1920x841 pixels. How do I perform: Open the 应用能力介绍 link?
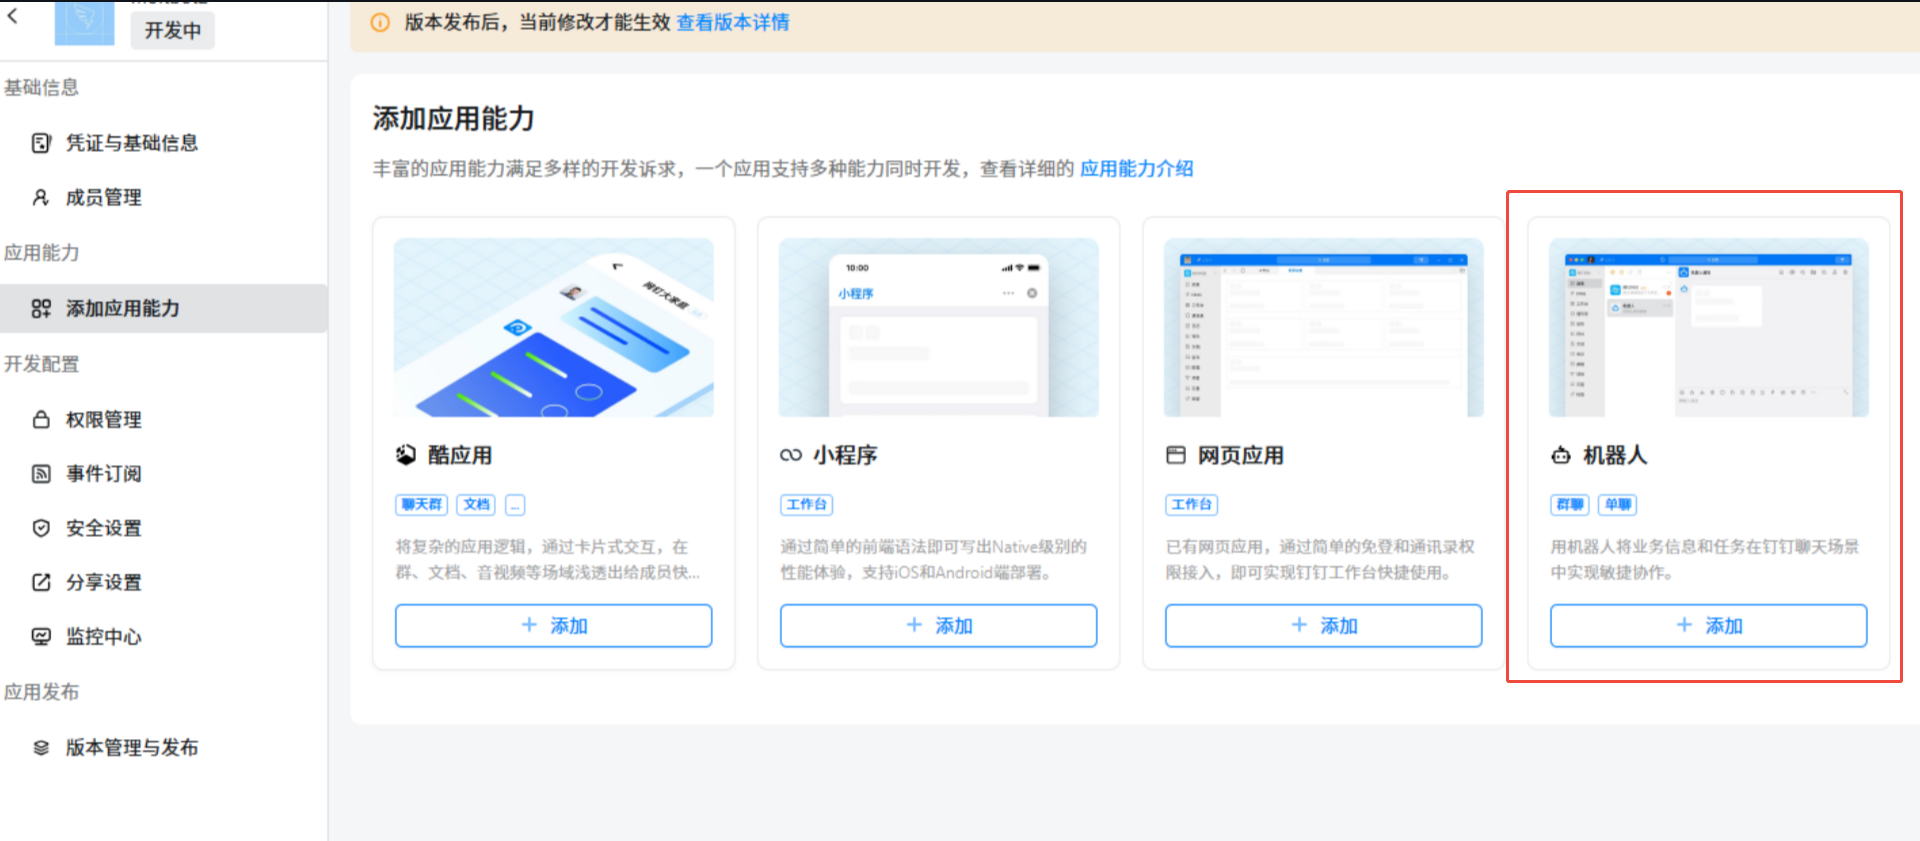[x=1136, y=169]
